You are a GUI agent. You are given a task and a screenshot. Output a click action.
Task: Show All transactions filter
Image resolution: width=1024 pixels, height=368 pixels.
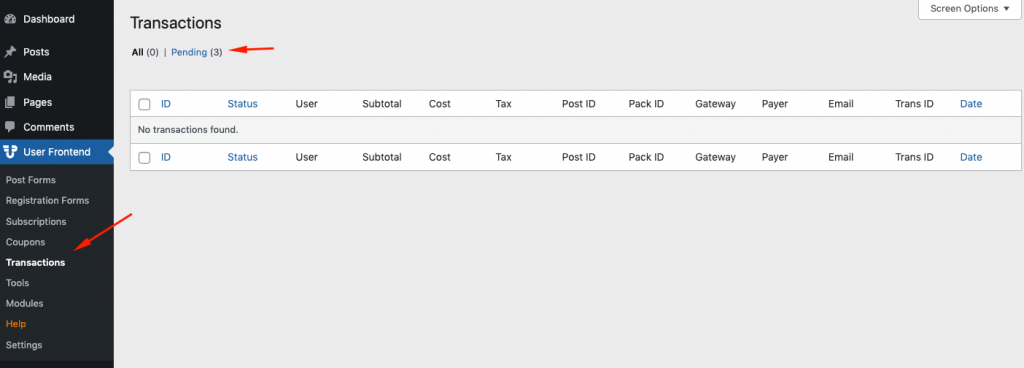(137, 52)
